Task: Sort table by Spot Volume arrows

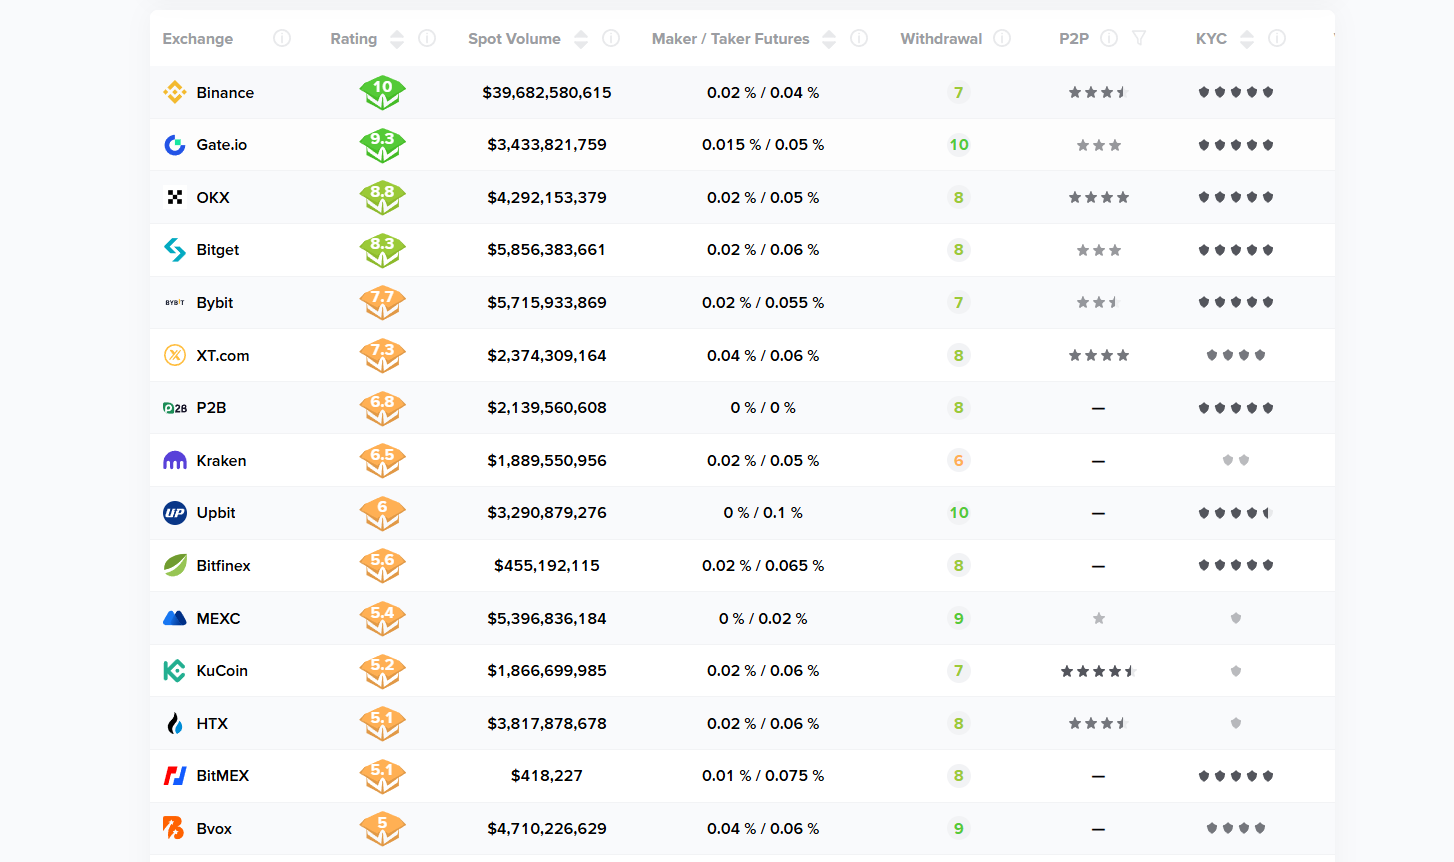Action: tap(581, 39)
